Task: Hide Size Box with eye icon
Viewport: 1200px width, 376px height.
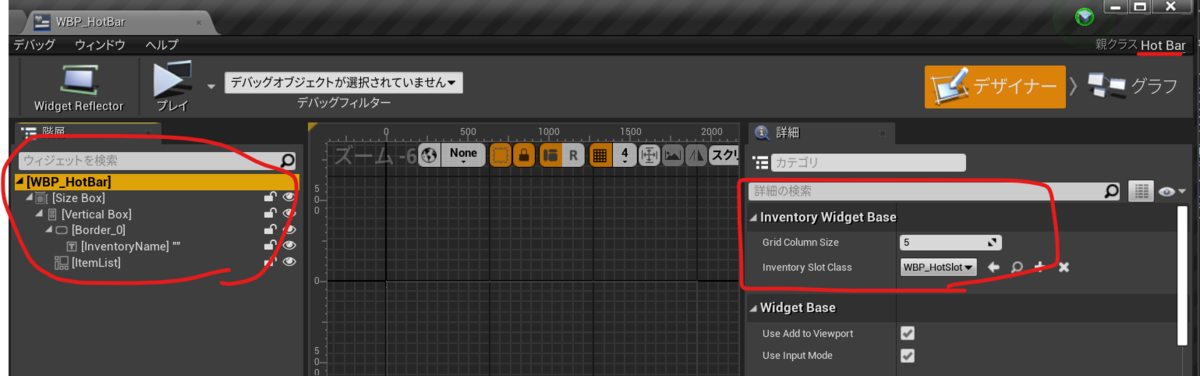Action: (289, 198)
